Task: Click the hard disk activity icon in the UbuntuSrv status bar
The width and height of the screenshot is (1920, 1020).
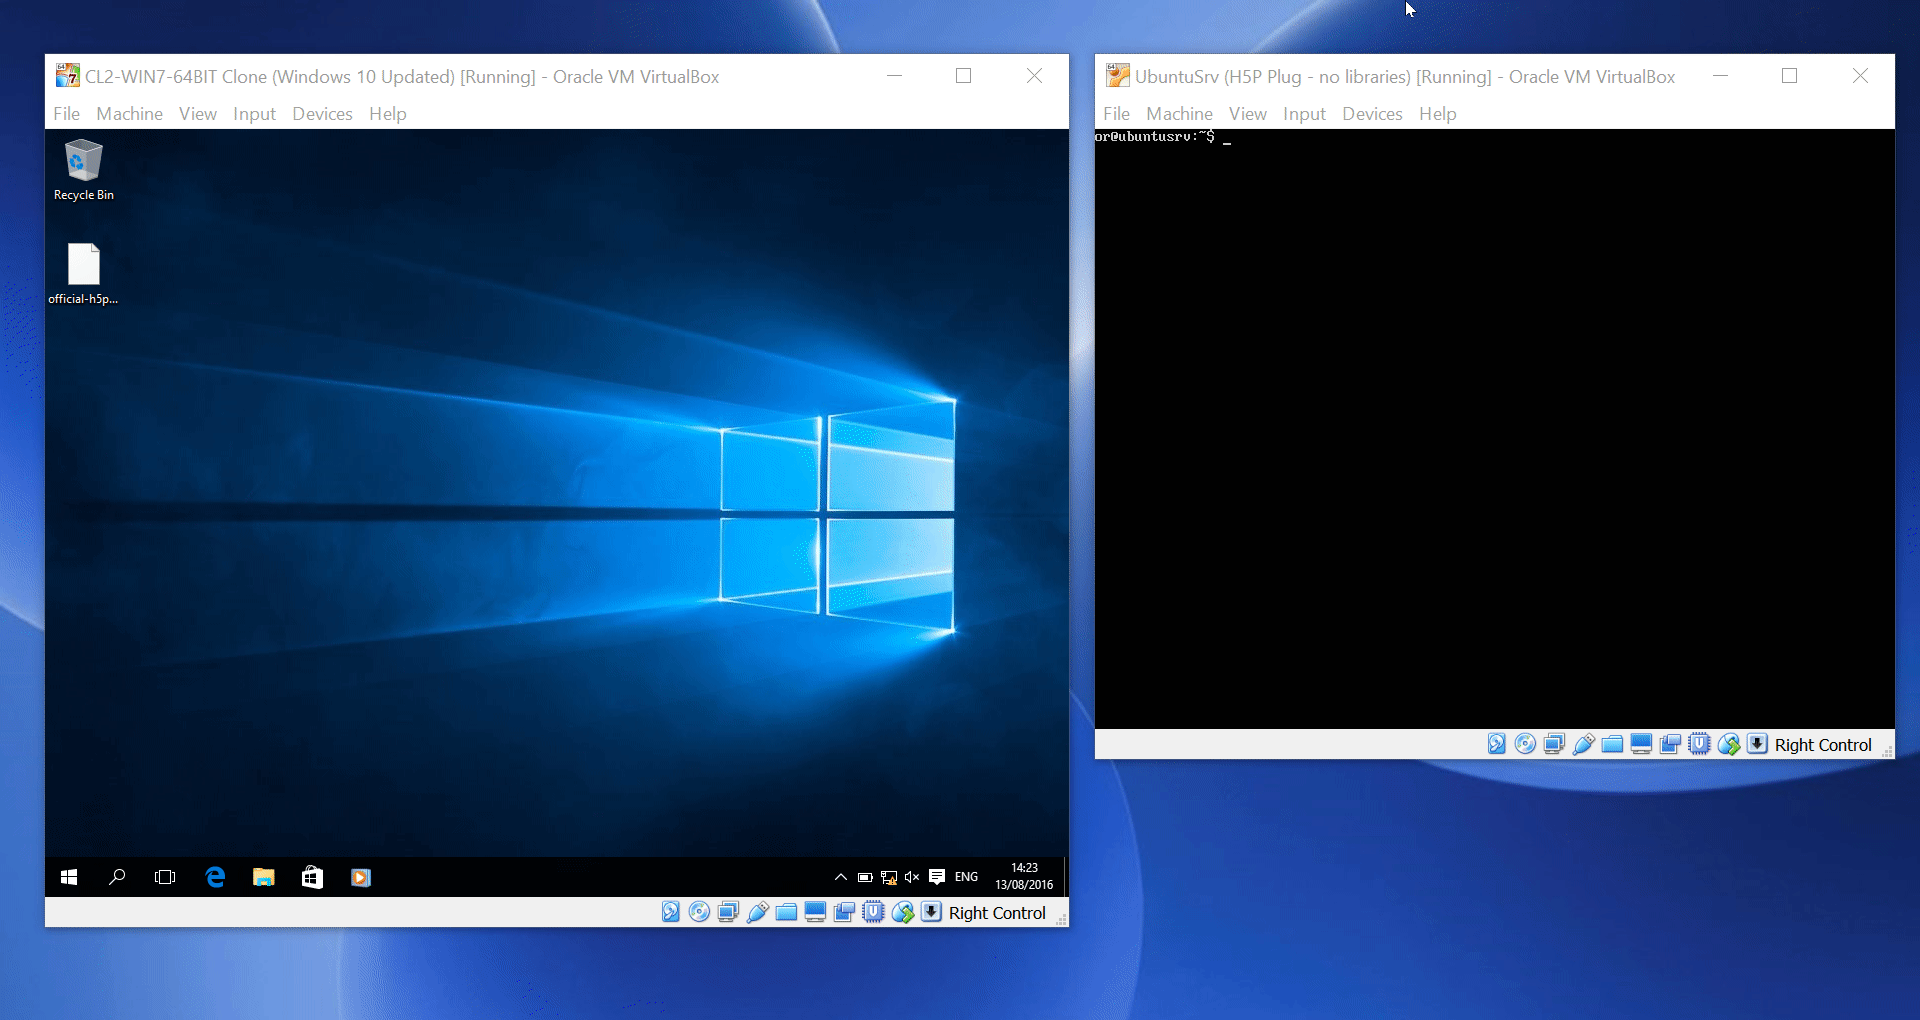Action: tap(1497, 744)
